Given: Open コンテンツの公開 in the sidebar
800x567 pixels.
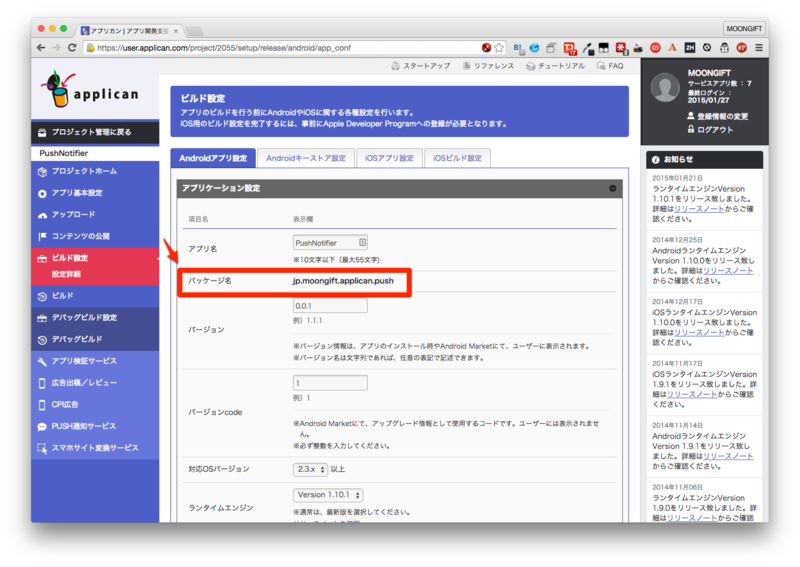Looking at the screenshot, I should (x=95, y=236).
